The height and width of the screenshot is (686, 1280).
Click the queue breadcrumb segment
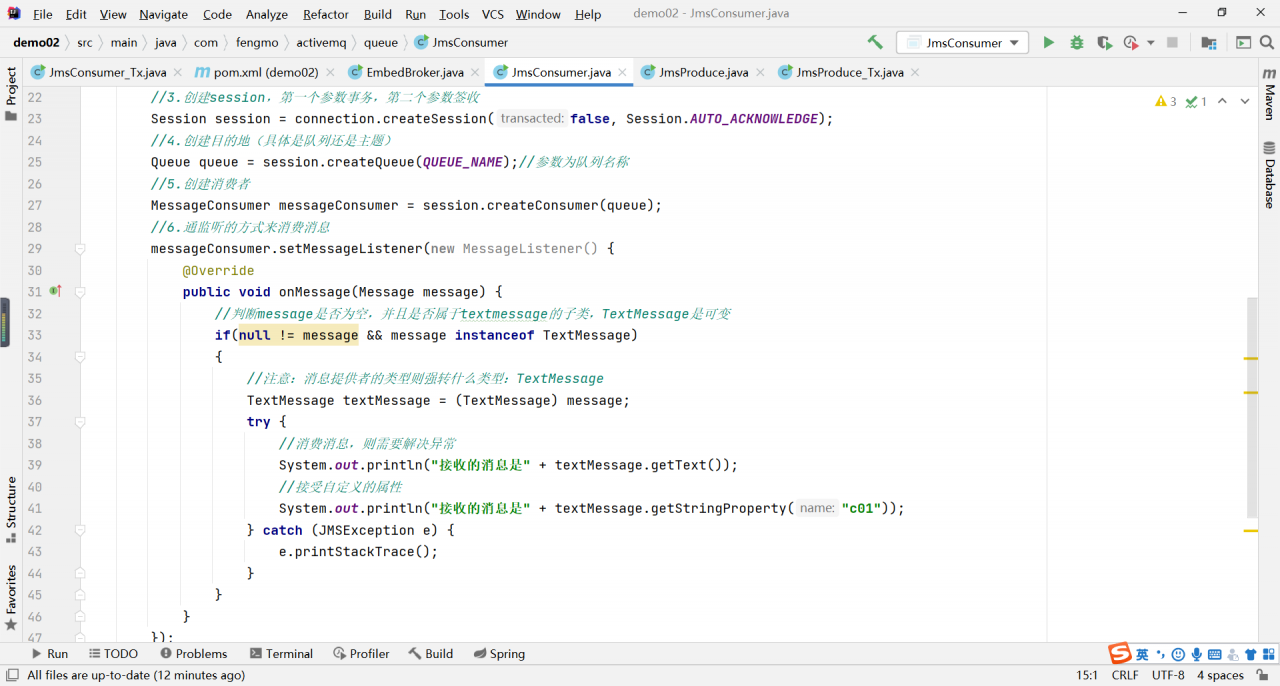[381, 43]
